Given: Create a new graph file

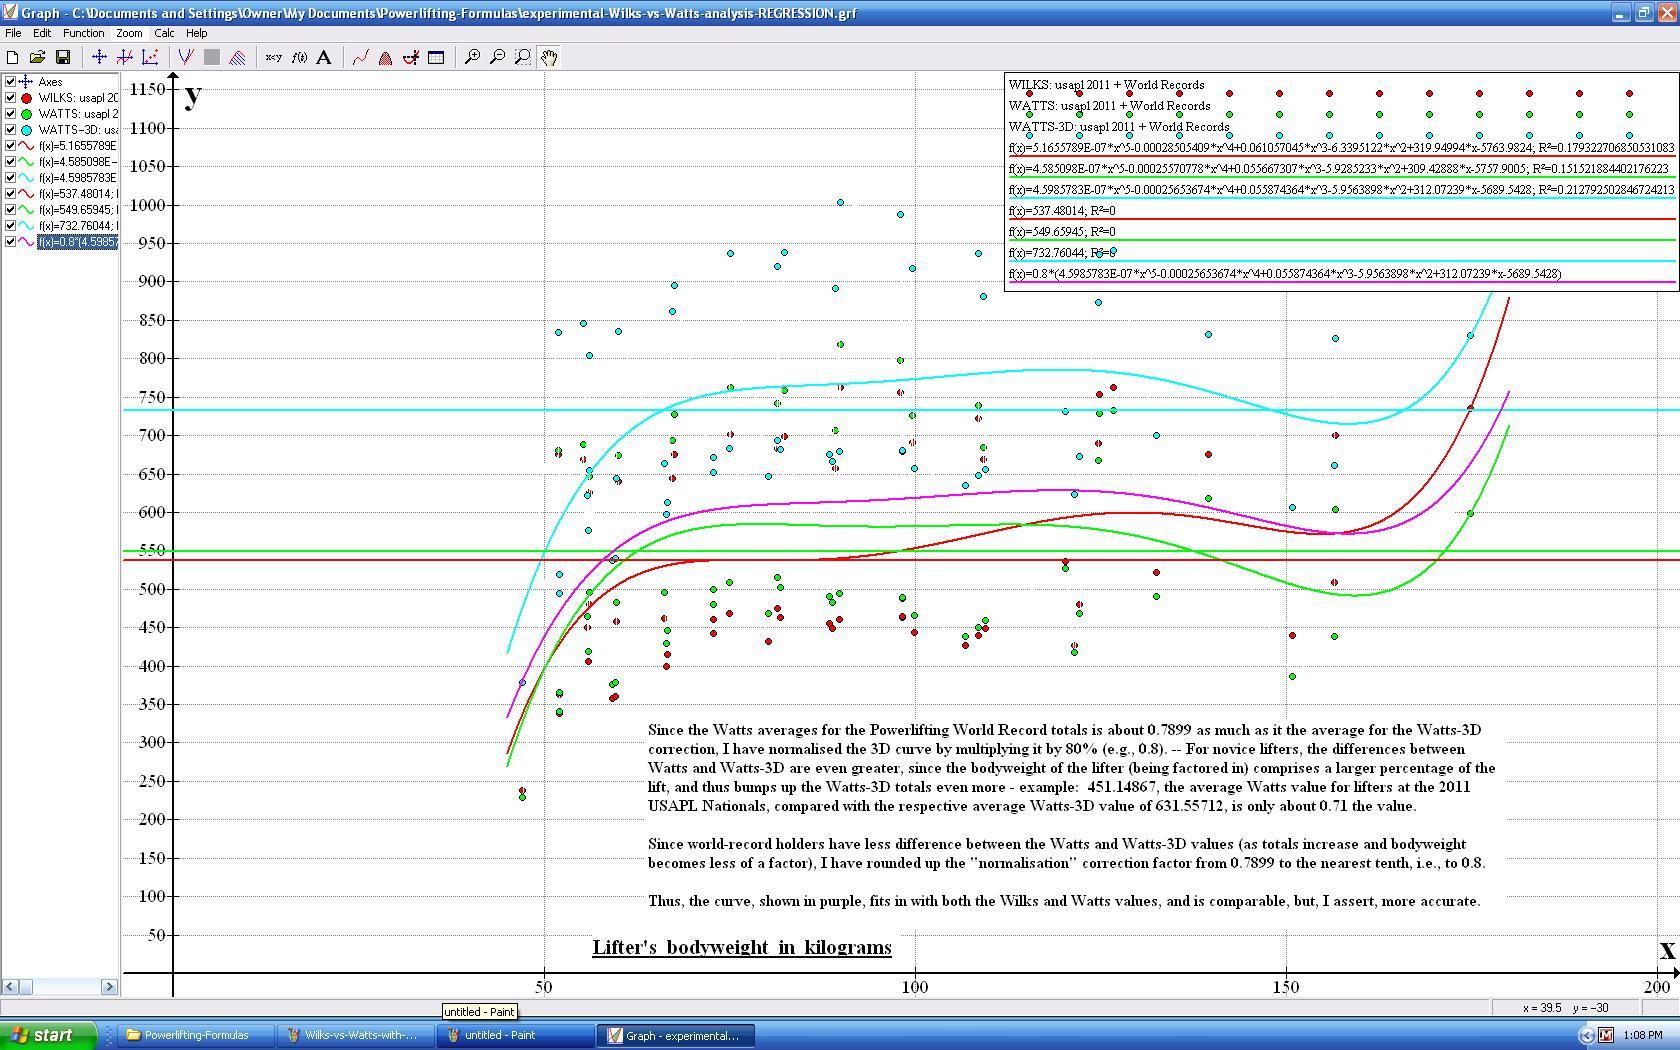Looking at the screenshot, I should coord(13,57).
